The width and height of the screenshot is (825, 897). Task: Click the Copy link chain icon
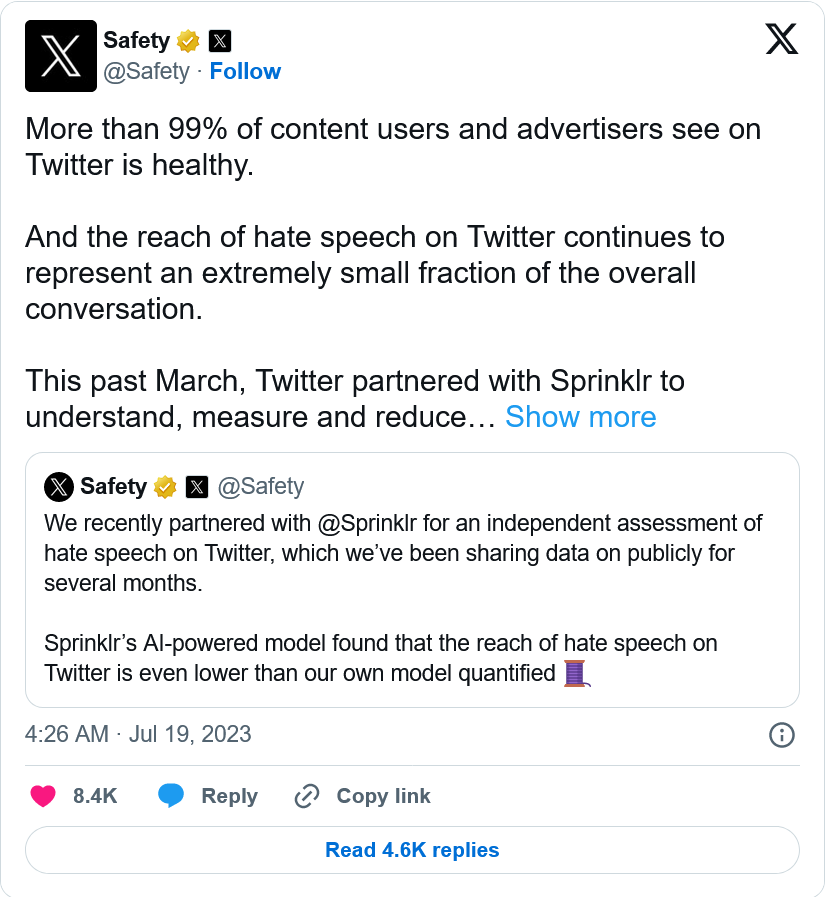306,796
